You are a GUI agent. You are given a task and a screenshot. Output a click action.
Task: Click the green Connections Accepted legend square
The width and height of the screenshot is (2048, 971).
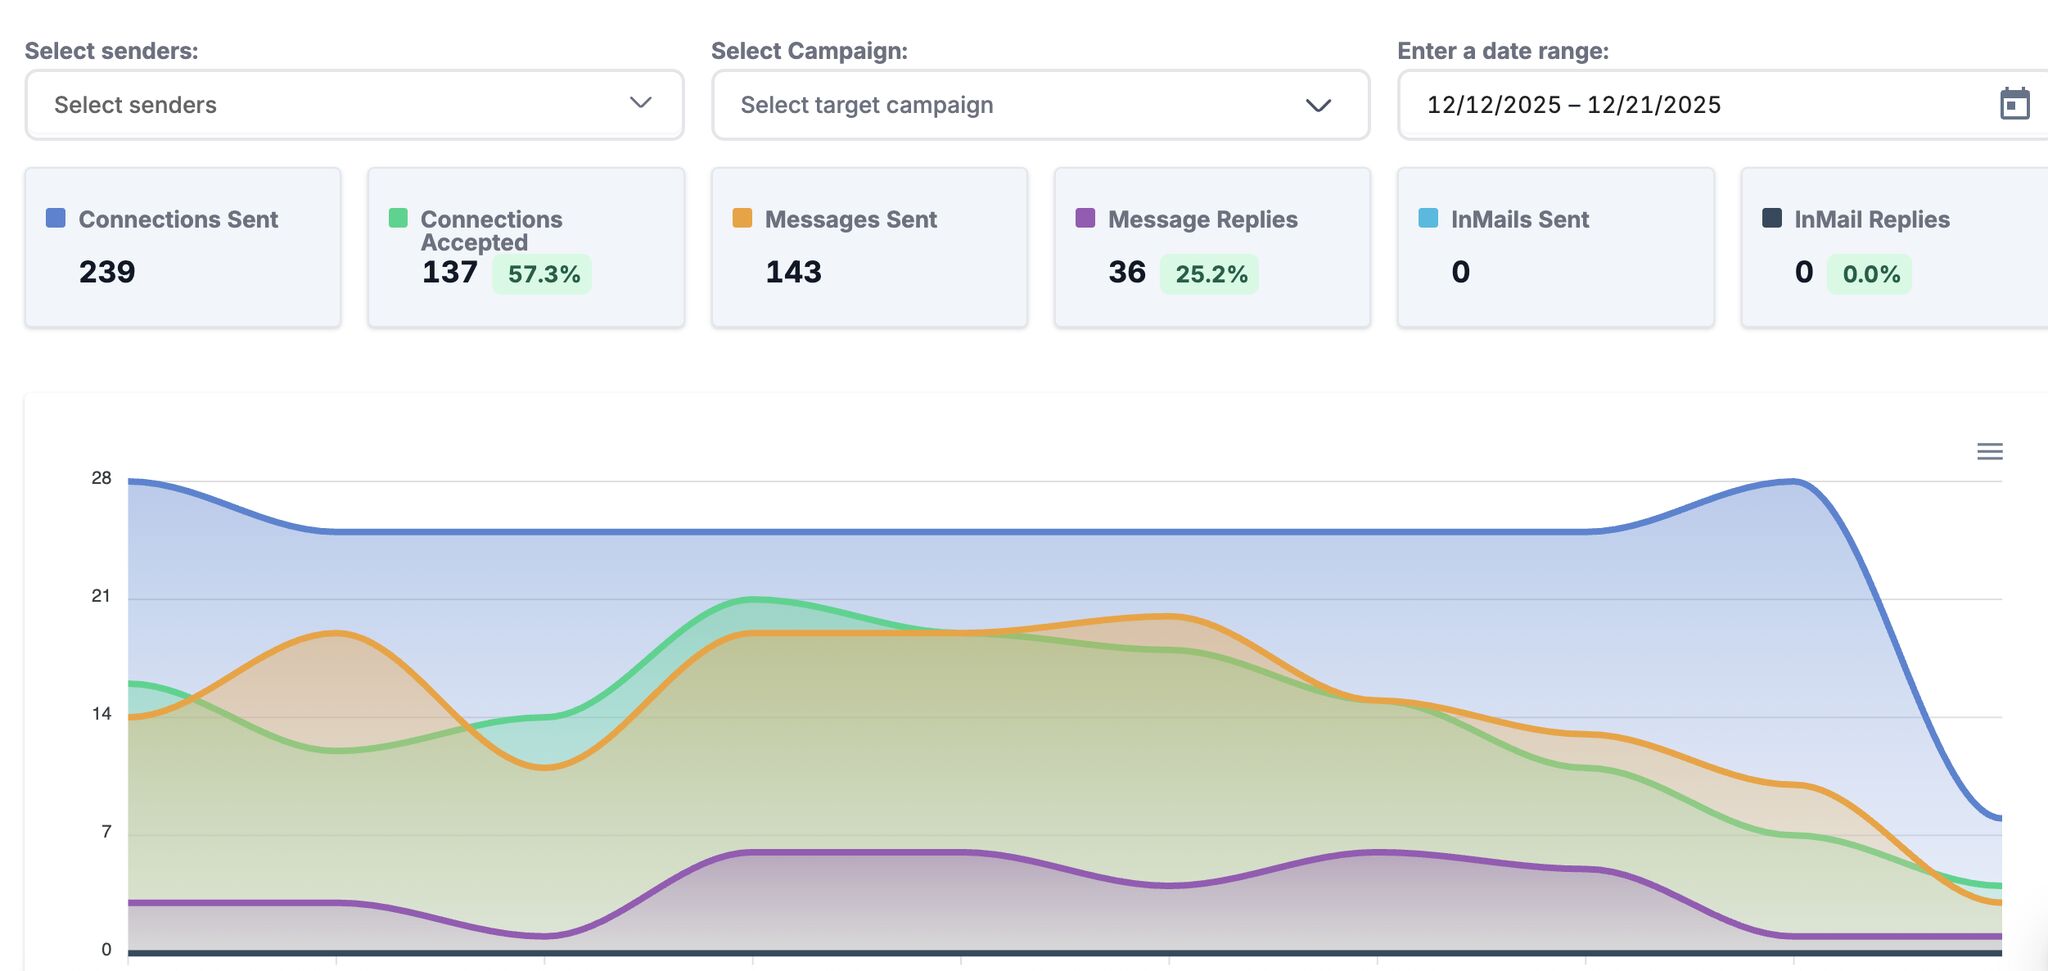pos(398,218)
